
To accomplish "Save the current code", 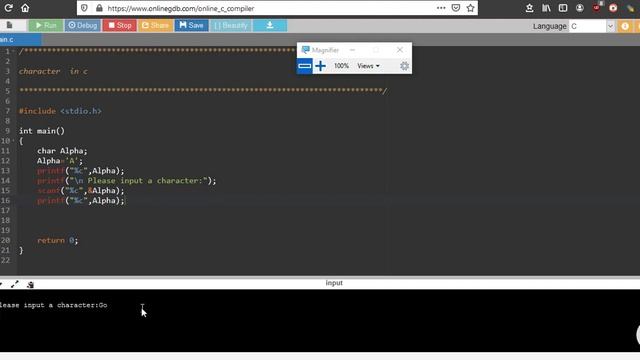I will click(191, 25).
